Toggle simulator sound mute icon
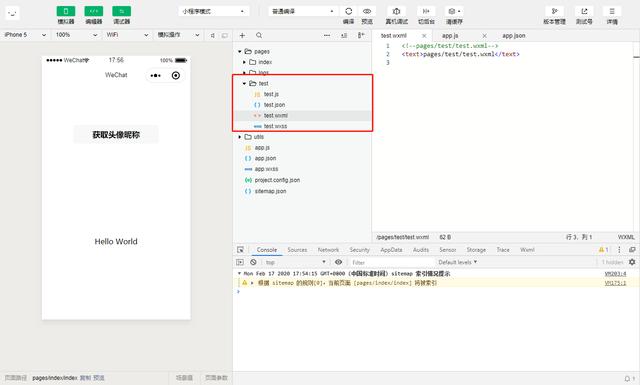The width and height of the screenshot is (640, 385). [x=212, y=36]
